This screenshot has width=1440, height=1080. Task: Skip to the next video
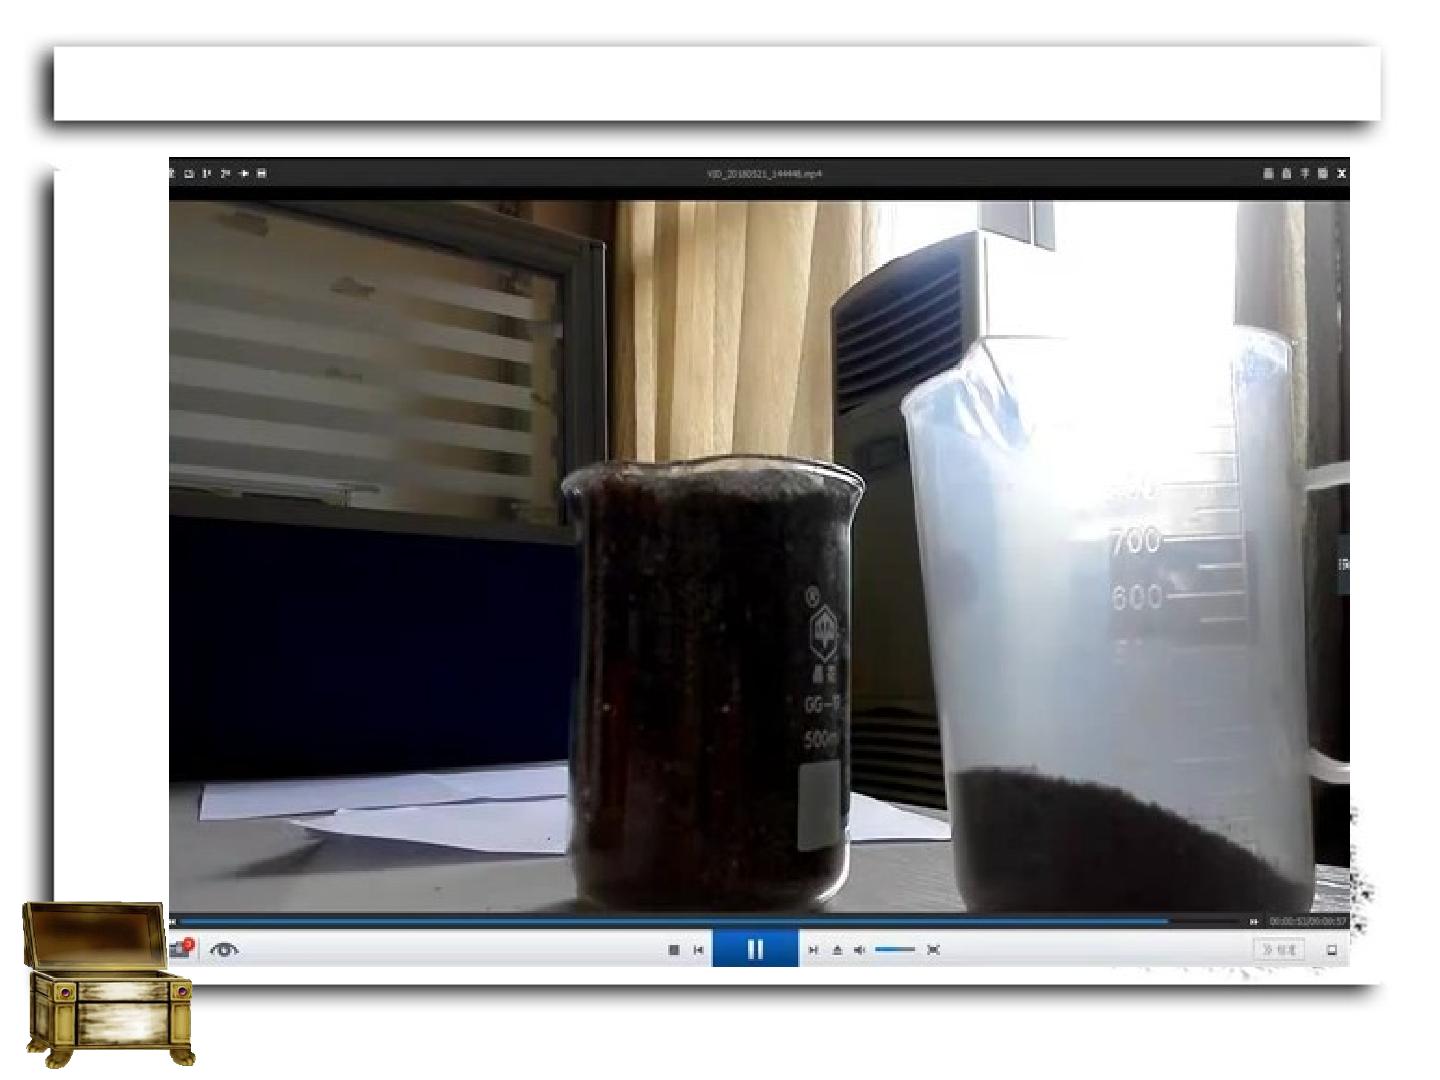coord(813,950)
